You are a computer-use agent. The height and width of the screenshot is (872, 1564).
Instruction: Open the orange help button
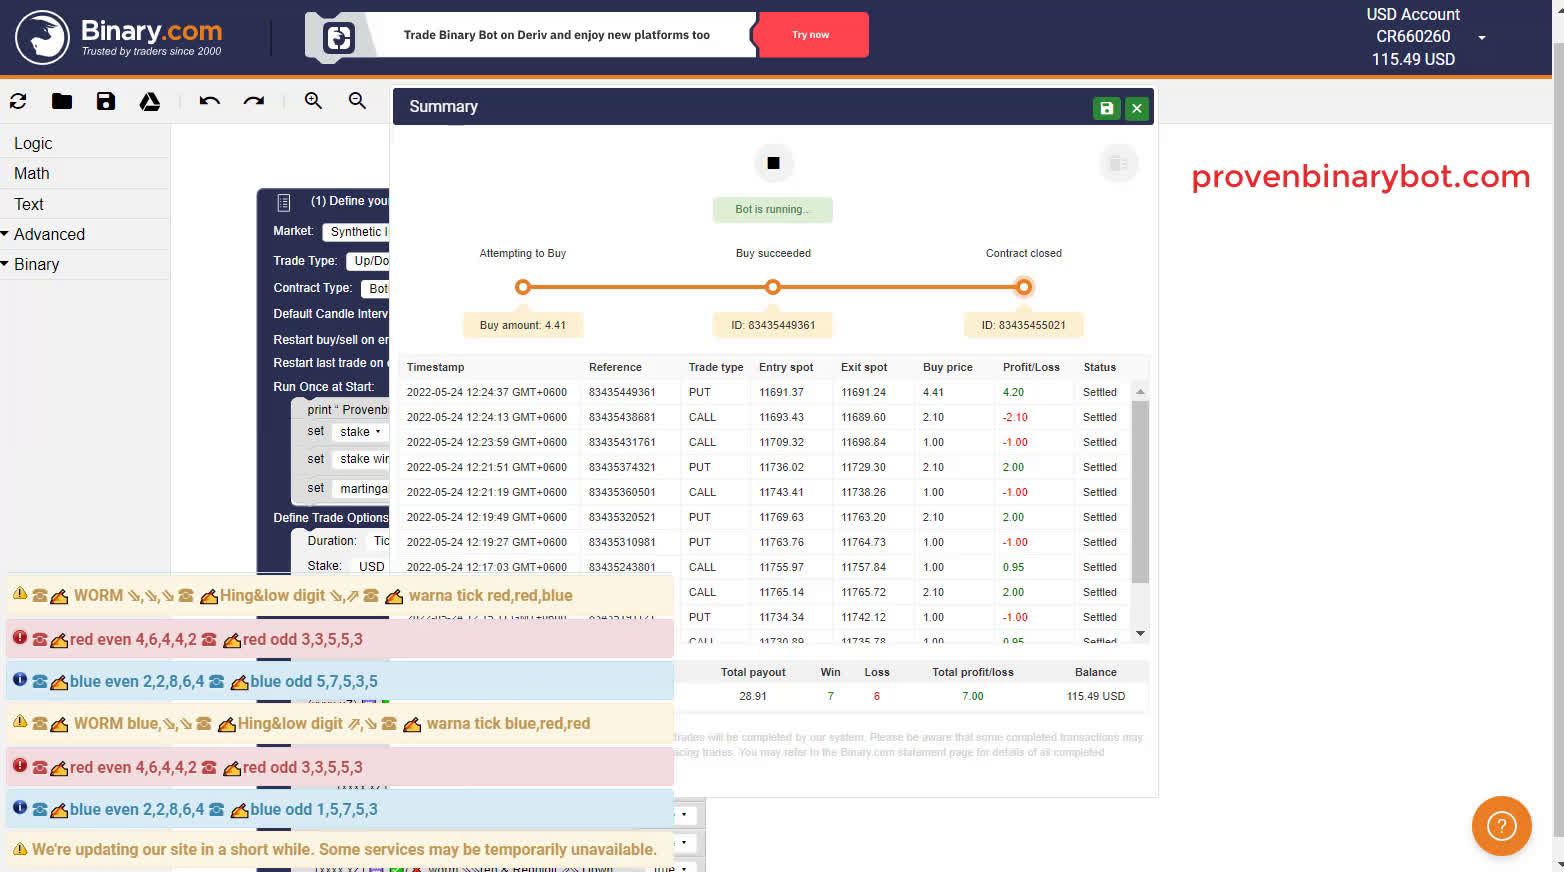click(x=1501, y=826)
